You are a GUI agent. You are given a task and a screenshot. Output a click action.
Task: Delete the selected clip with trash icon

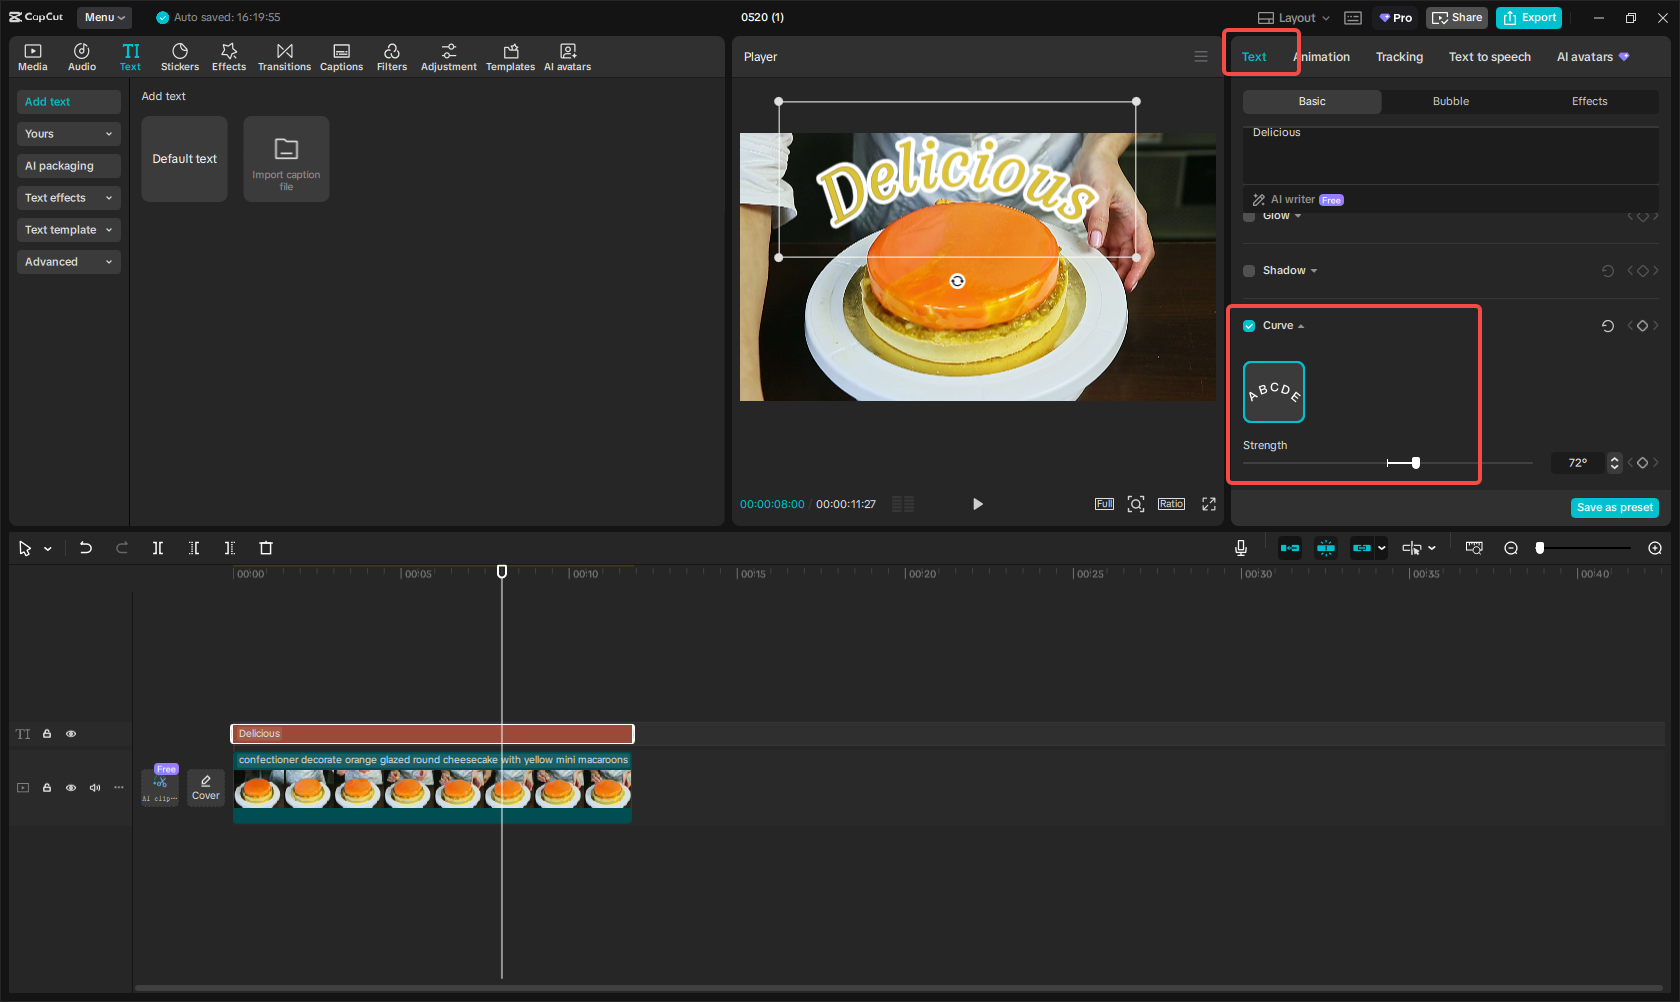[266, 548]
